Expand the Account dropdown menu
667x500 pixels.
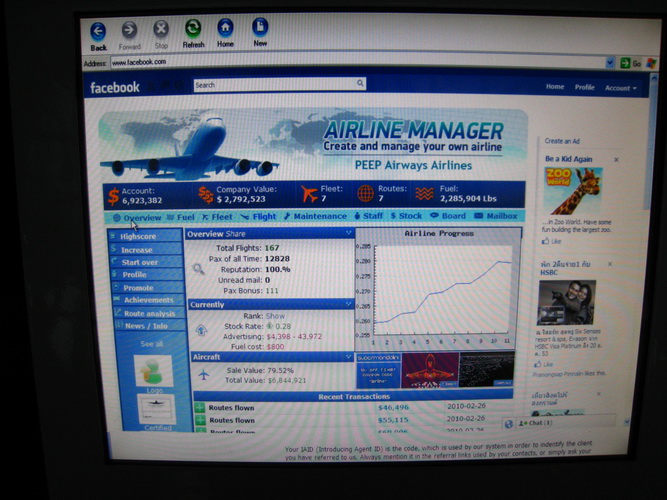(621, 88)
